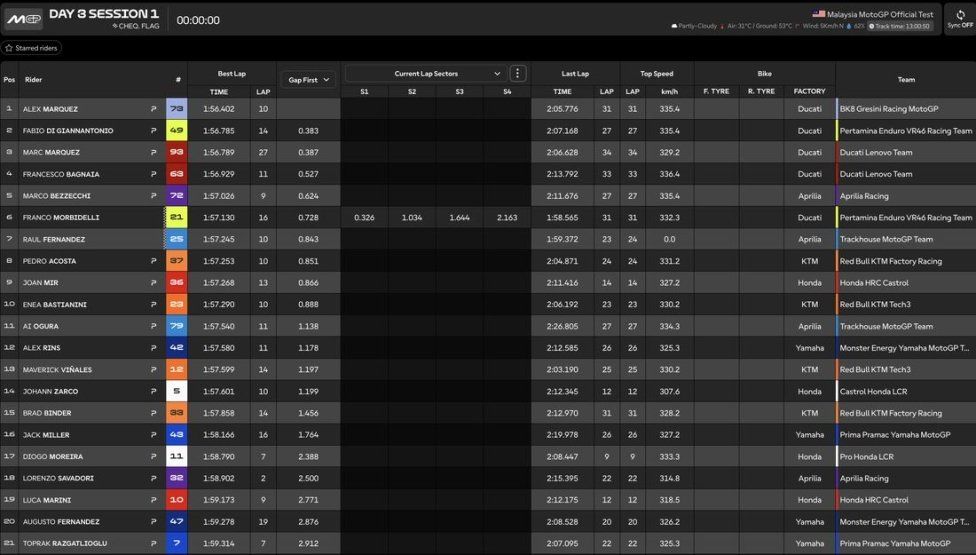Click the pit icon for Ai Ogura
Viewport: 976px width, 555px height.
point(153,326)
